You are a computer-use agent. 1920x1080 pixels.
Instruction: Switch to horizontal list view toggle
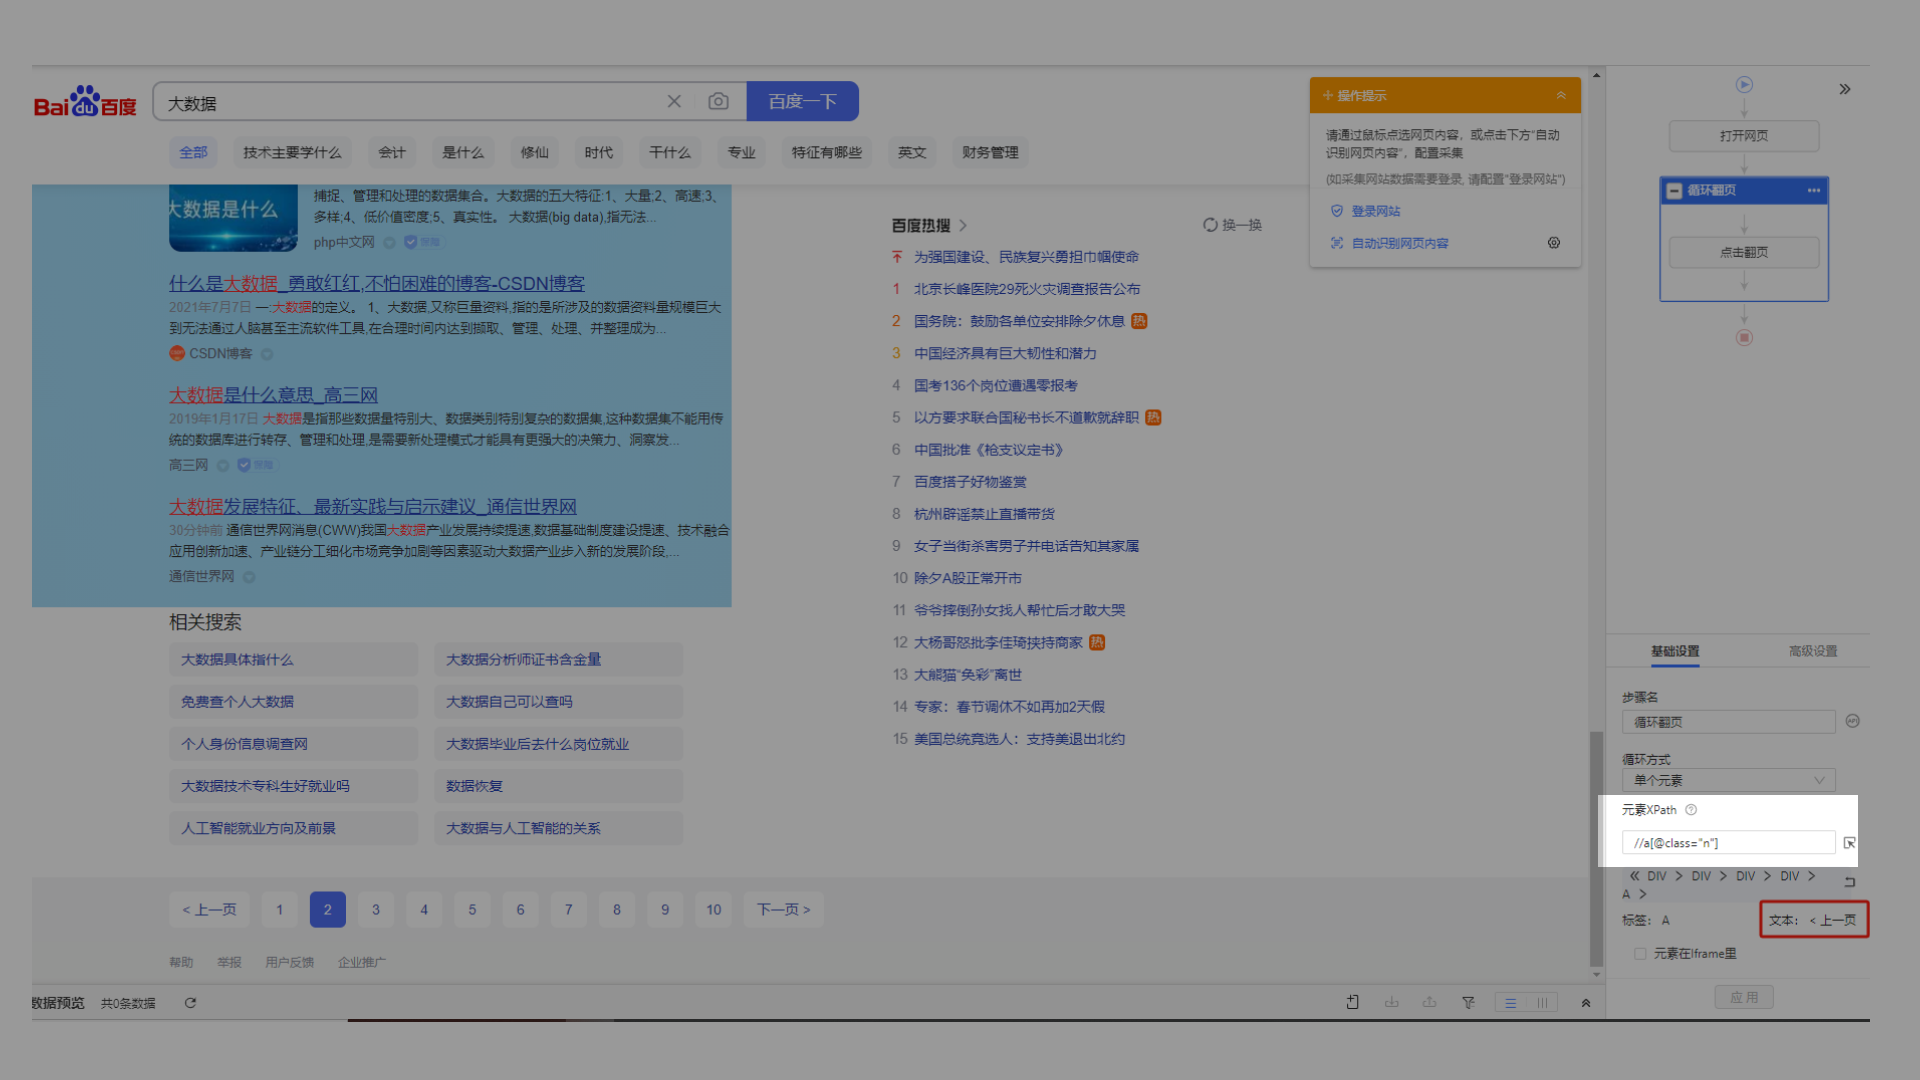(x=1511, y=1003)
